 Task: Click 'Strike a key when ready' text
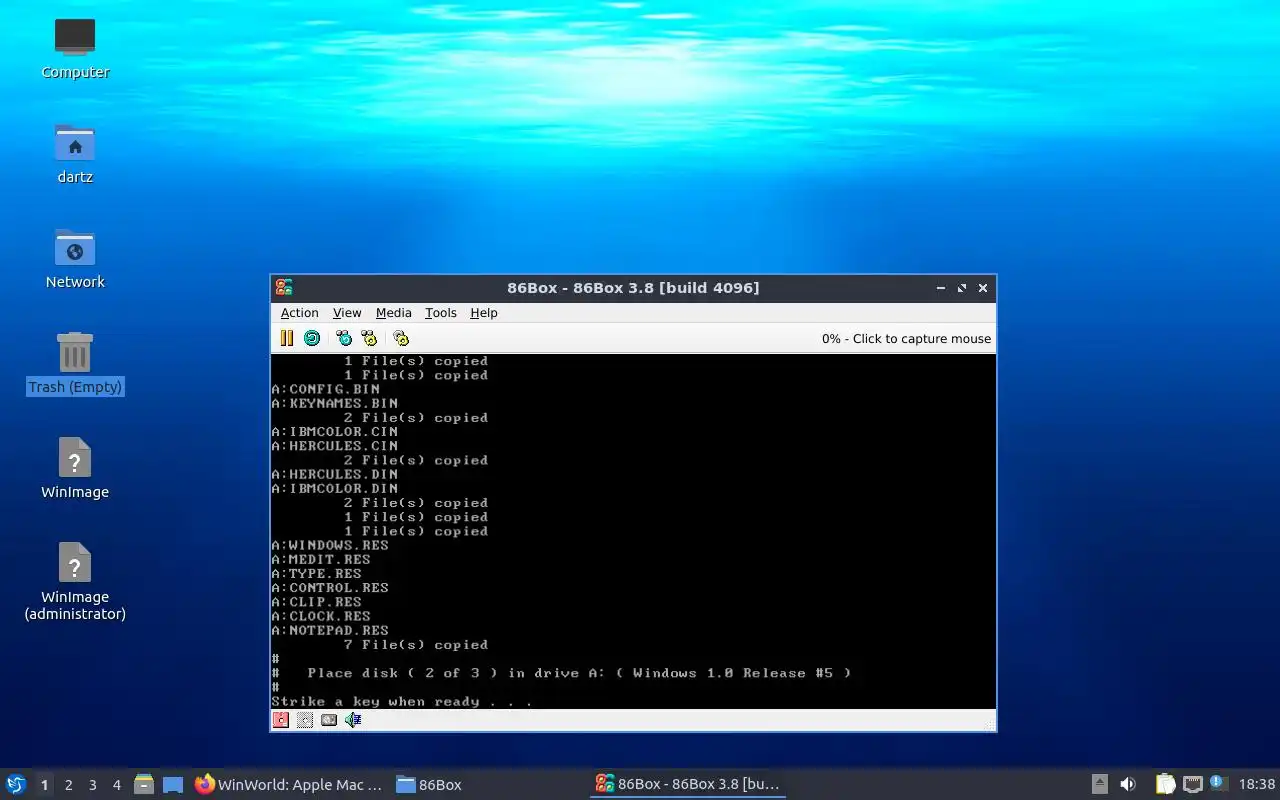pos(401,702)
